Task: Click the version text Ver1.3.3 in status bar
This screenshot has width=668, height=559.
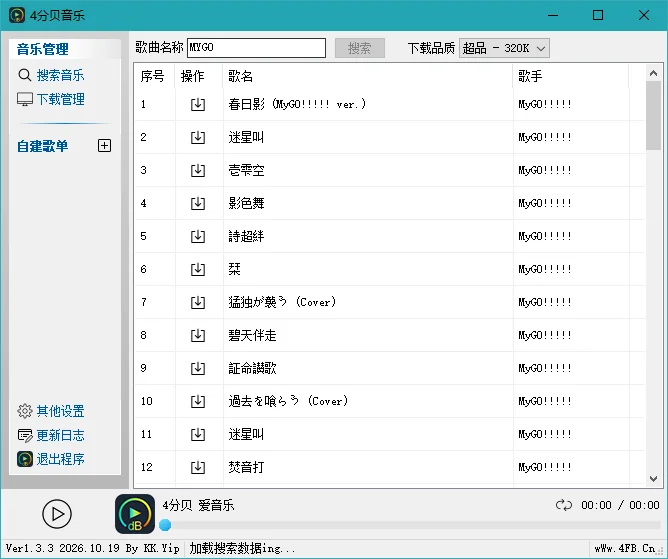Action: point(30,548)
